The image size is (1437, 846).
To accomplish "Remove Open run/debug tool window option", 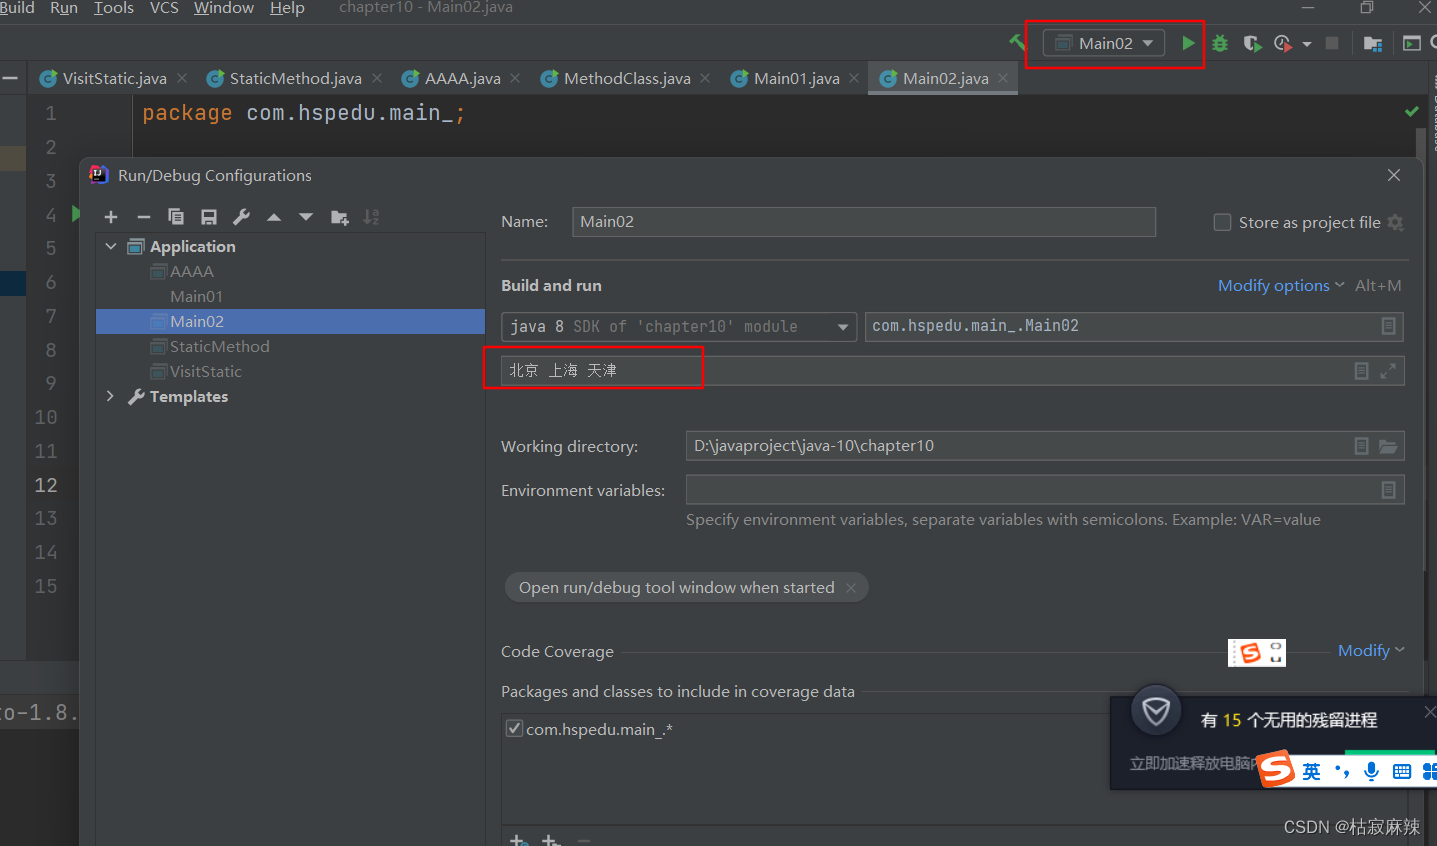I will (x=851, y=588).
